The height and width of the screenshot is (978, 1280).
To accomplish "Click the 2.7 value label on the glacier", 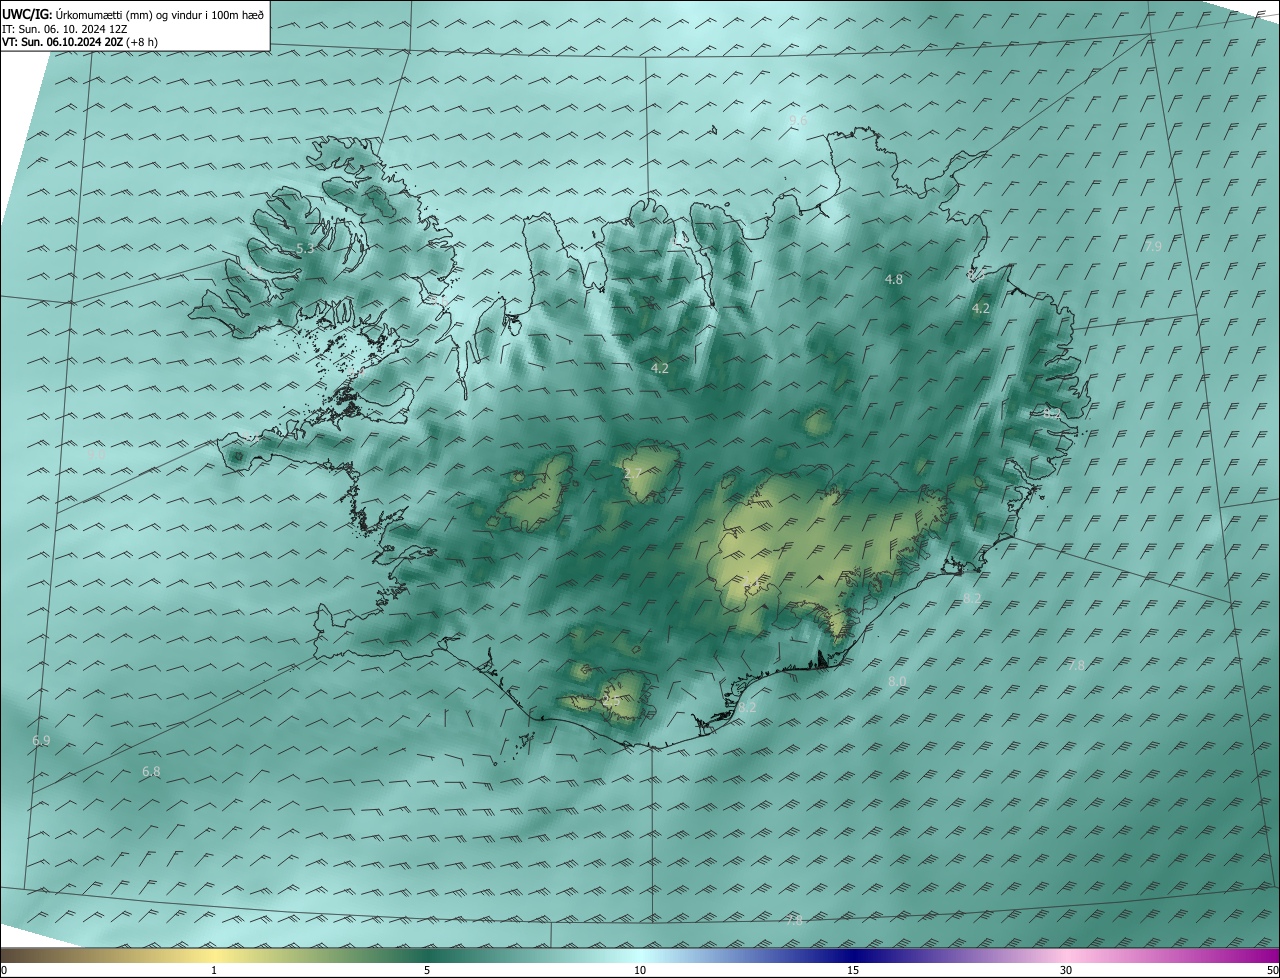I will pos(633,474).
